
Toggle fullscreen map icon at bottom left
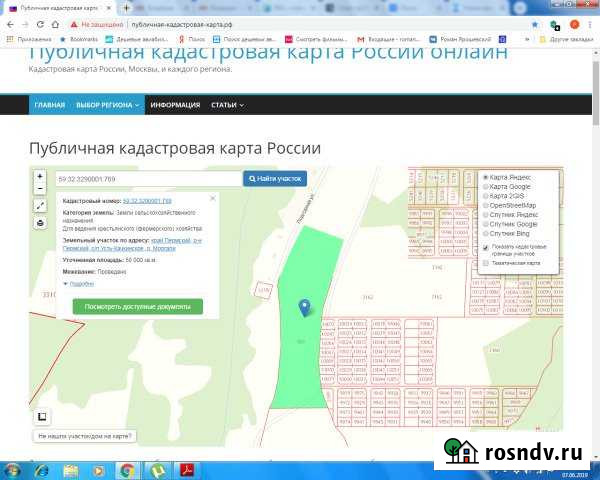click(x=42, y=416)
